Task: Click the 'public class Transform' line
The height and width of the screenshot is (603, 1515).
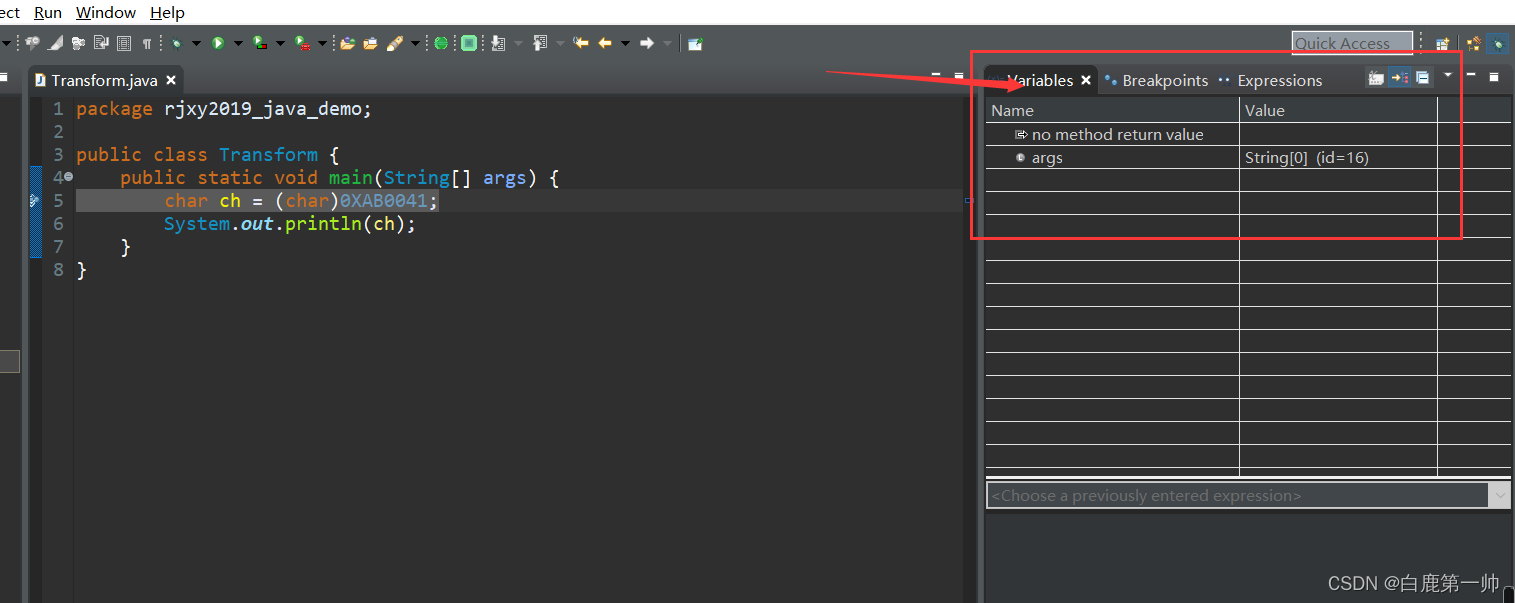Action: click(208, 154)
